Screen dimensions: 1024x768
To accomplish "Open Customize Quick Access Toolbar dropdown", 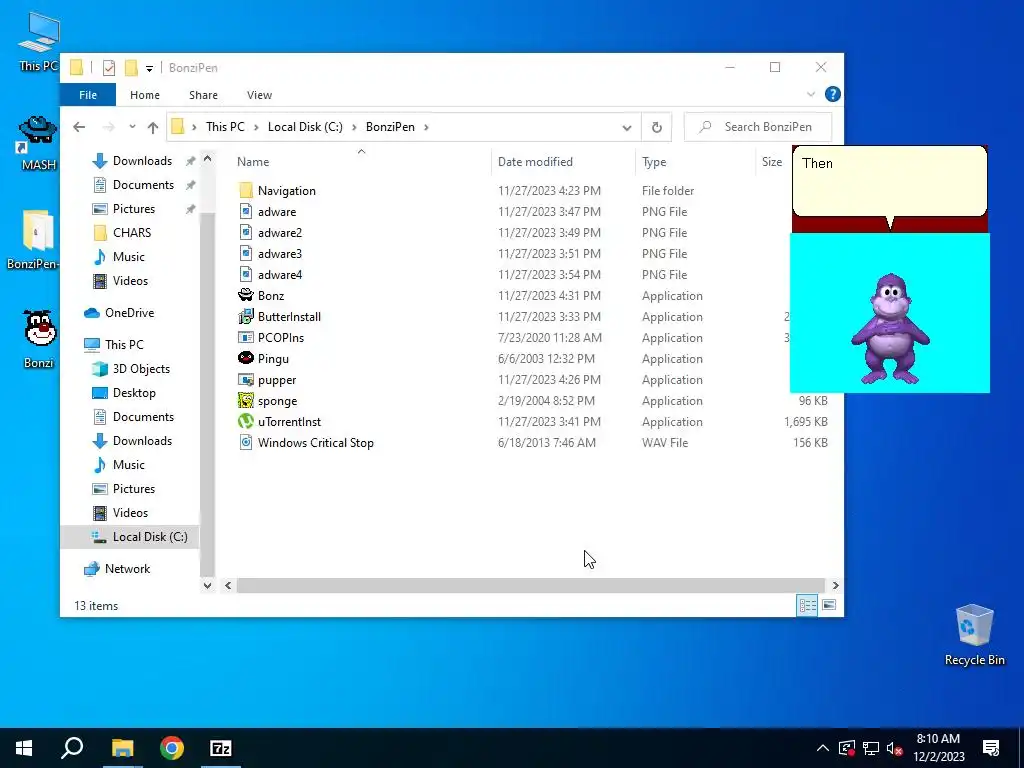I will (150, 69).
